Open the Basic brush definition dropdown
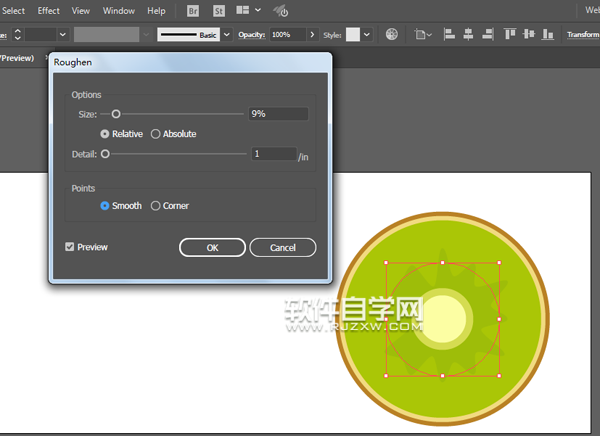The image size is (600, 436). click(227, 34)
